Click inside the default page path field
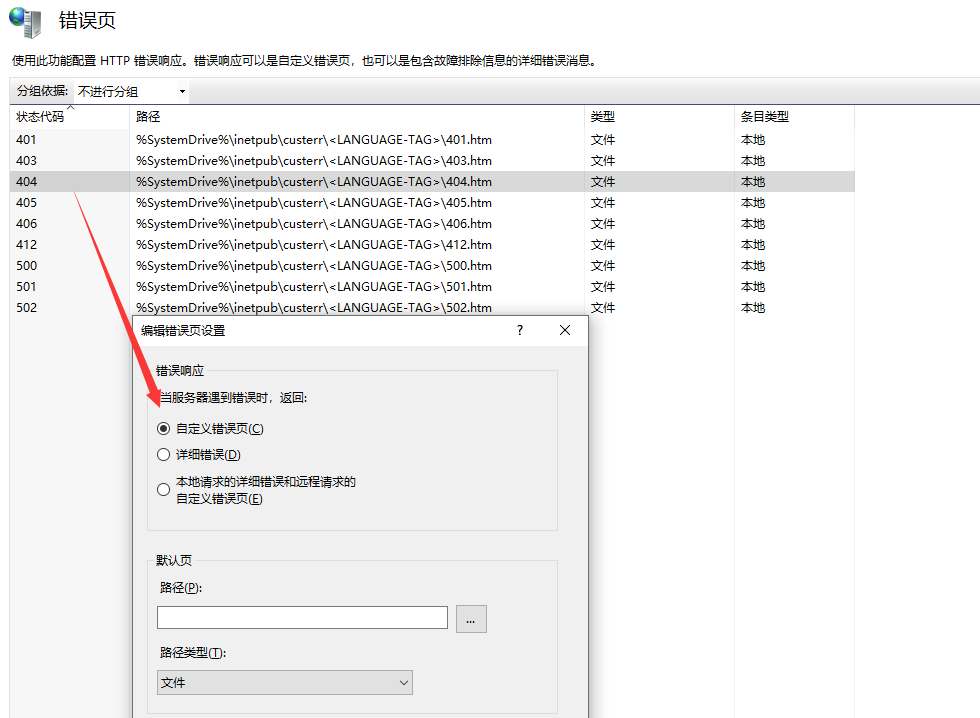 302,618
